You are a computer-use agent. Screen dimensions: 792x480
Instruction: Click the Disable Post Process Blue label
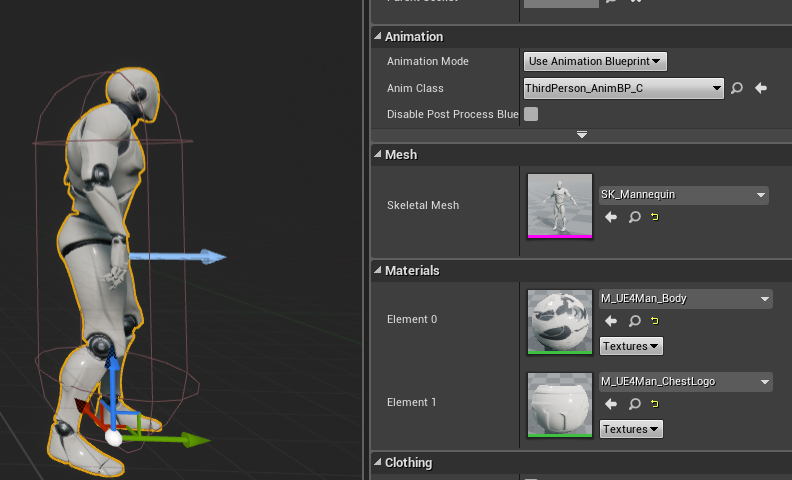(x=453, y=114)
